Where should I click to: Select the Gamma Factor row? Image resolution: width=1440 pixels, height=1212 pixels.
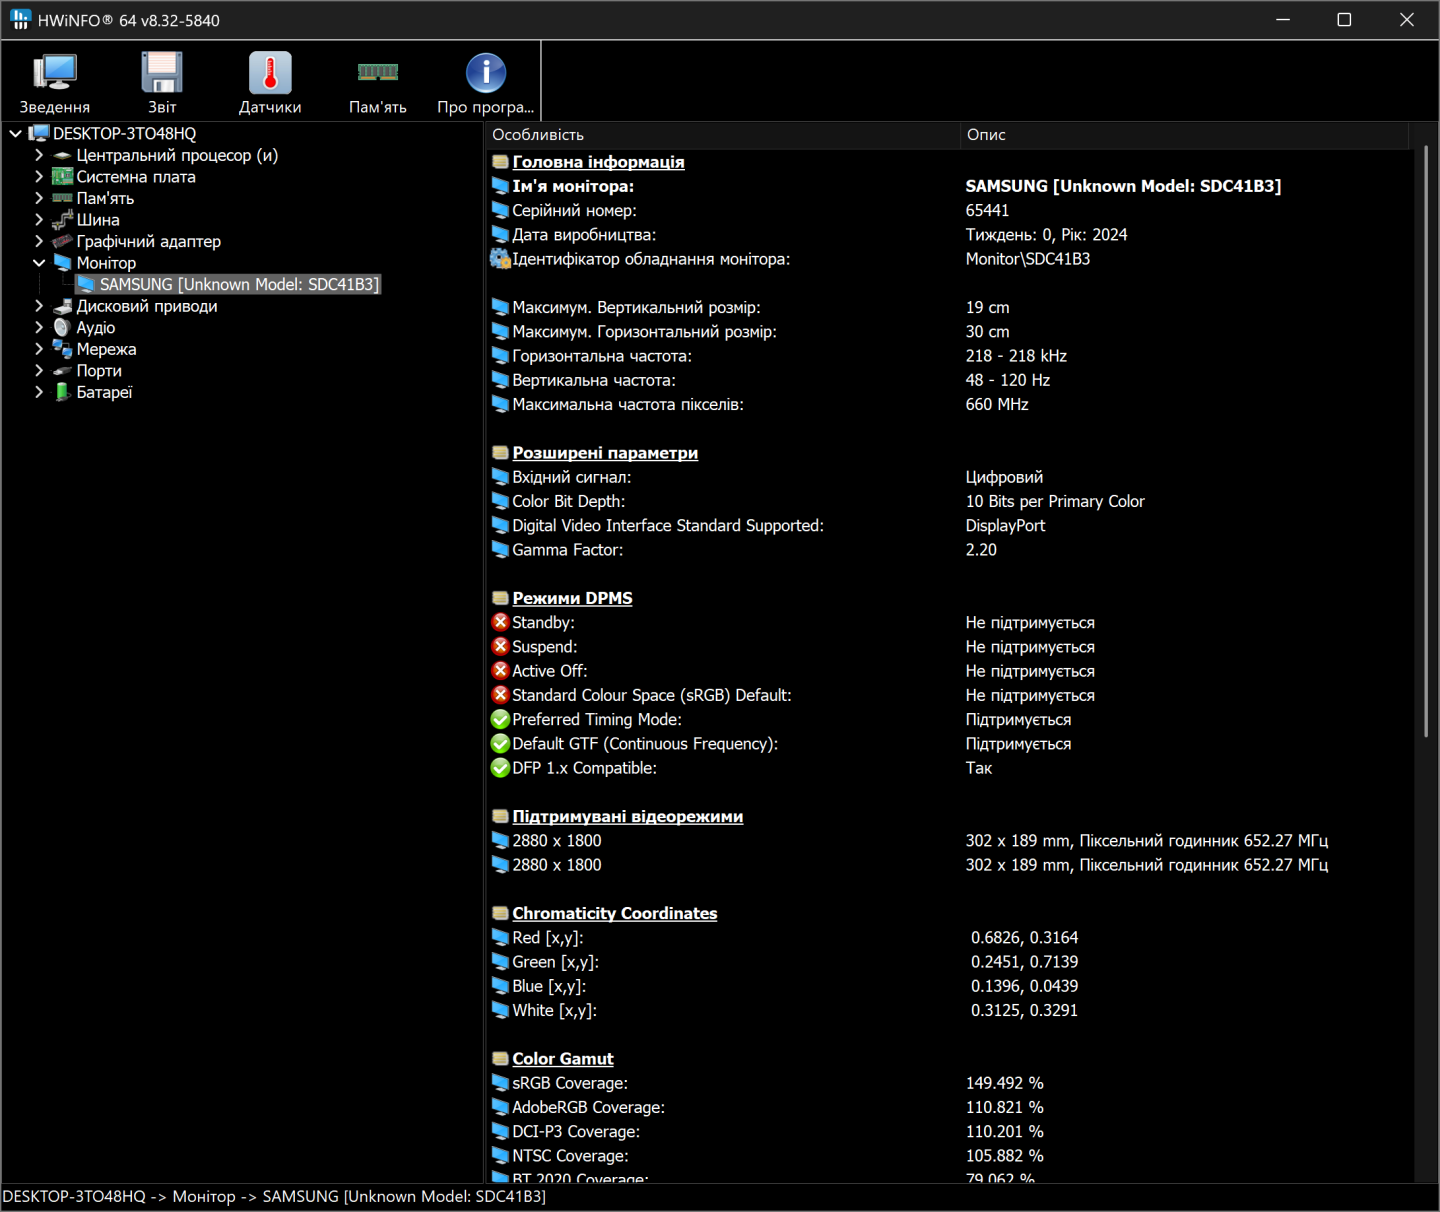(950, 550)
